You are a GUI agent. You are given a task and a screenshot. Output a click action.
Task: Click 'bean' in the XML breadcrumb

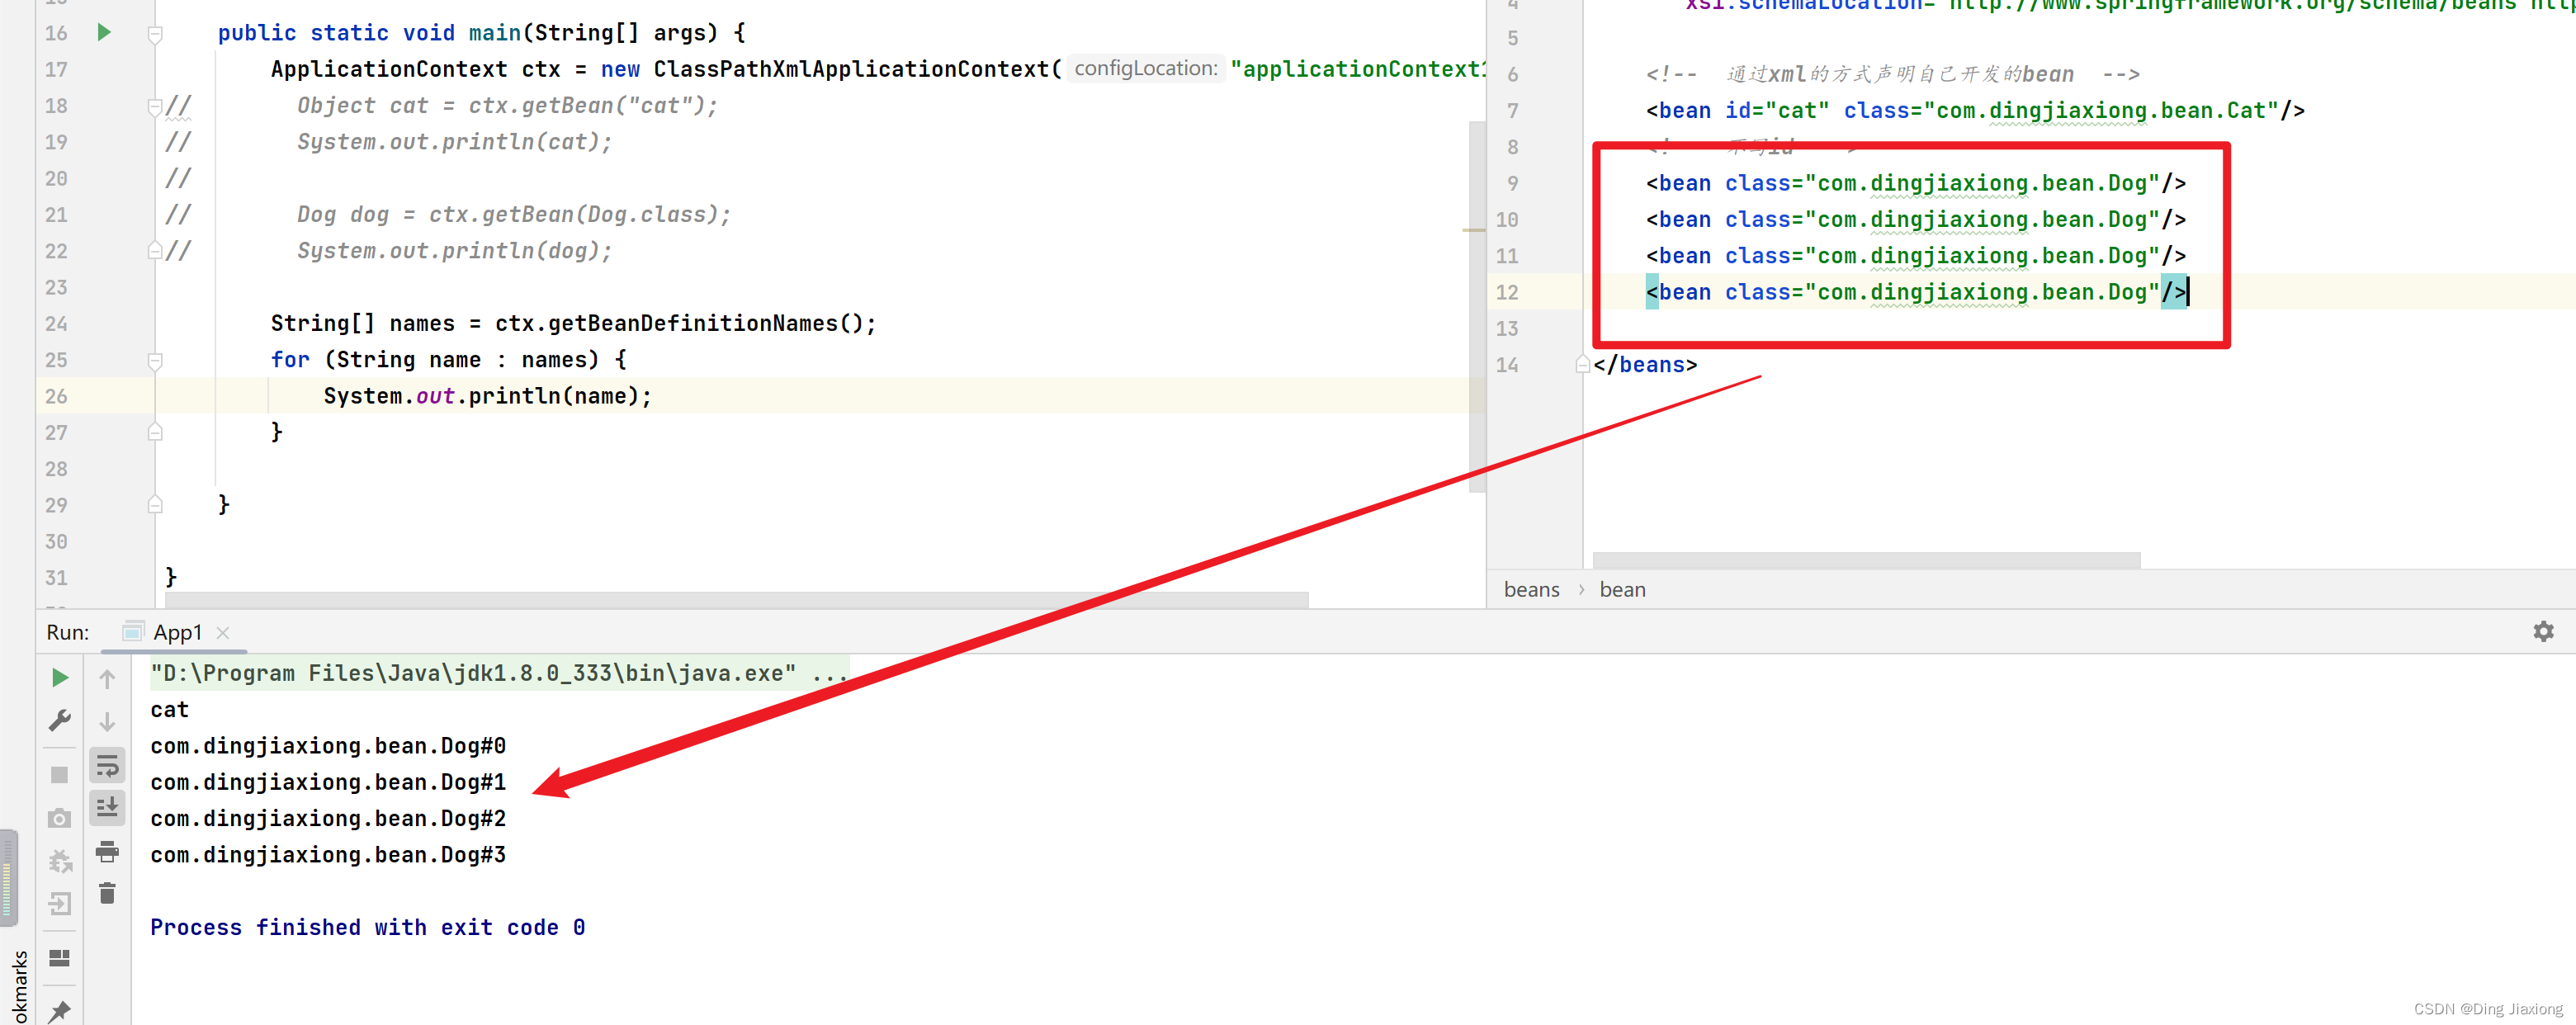[x=1622, y=590]
